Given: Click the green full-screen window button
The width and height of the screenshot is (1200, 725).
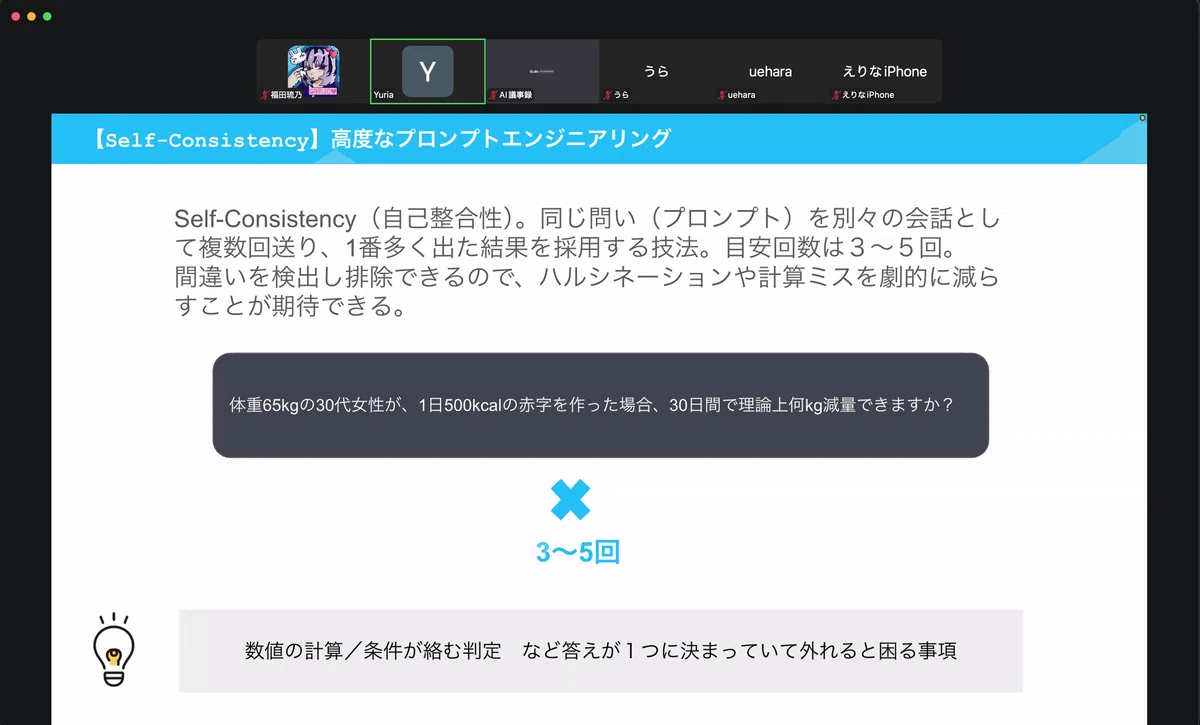Looking at the screenshot, I should (47, 17).
